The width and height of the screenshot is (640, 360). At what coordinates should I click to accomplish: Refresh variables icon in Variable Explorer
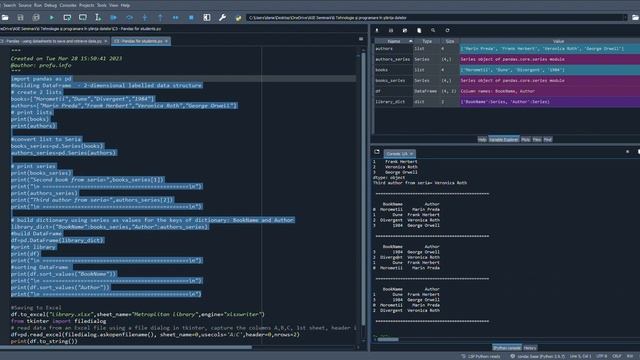447,30
